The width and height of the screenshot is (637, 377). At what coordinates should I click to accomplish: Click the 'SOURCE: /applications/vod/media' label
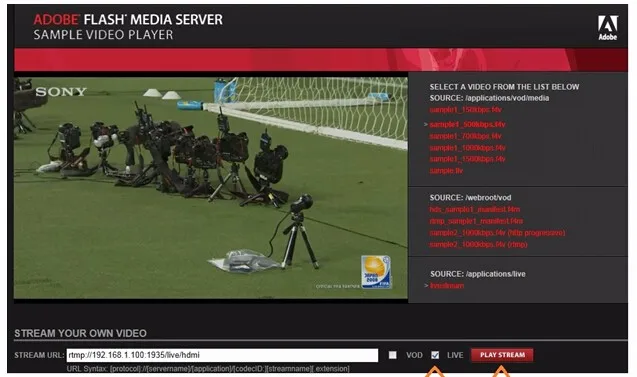(489, 98)
